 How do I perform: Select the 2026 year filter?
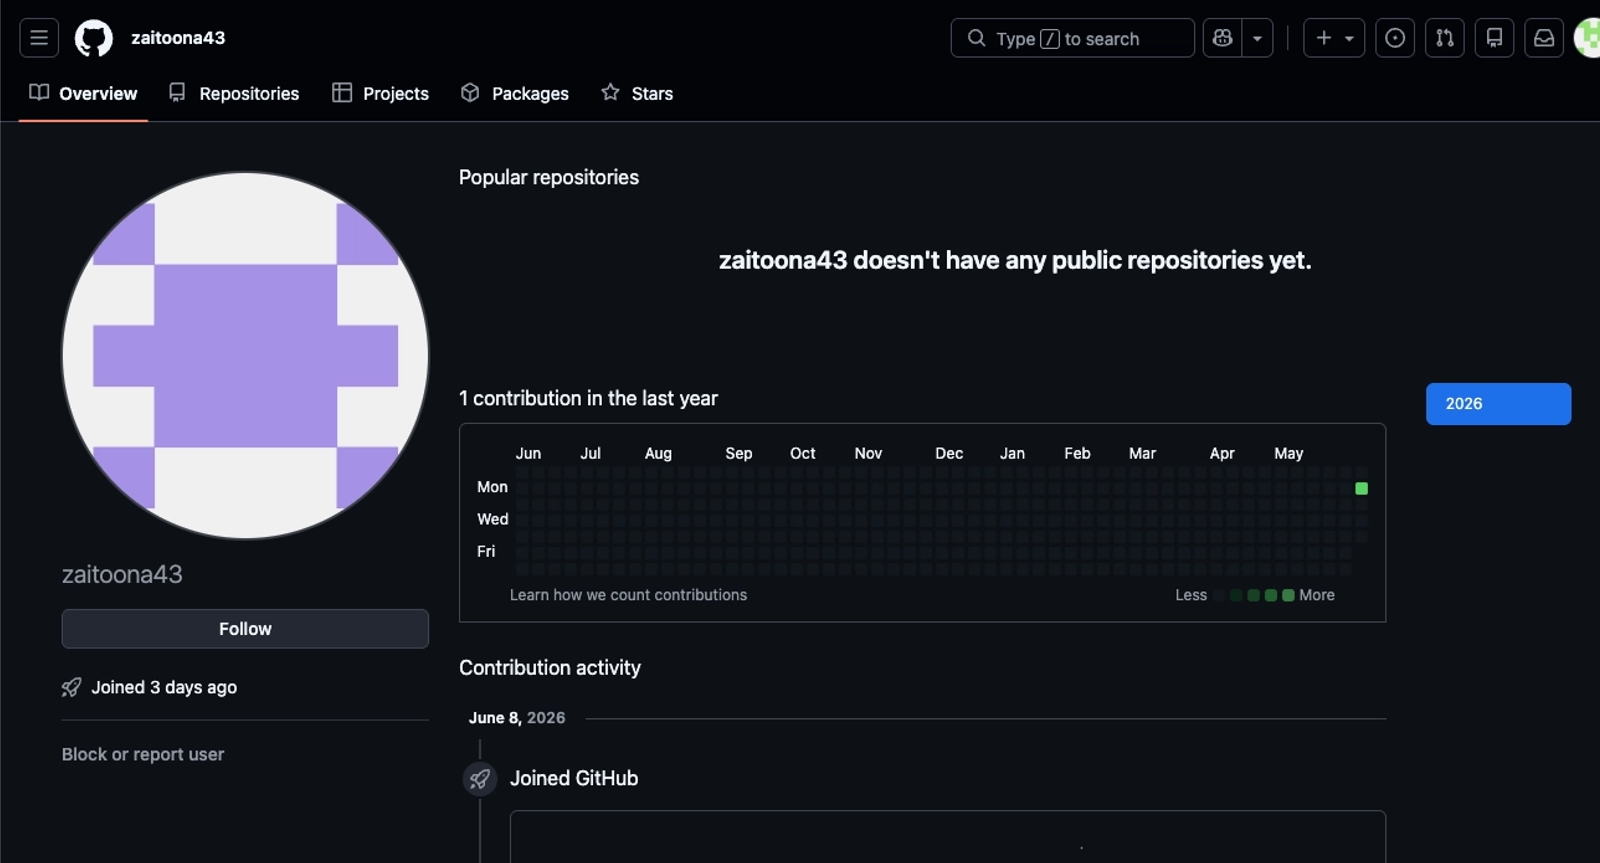tap(1498, 404)
